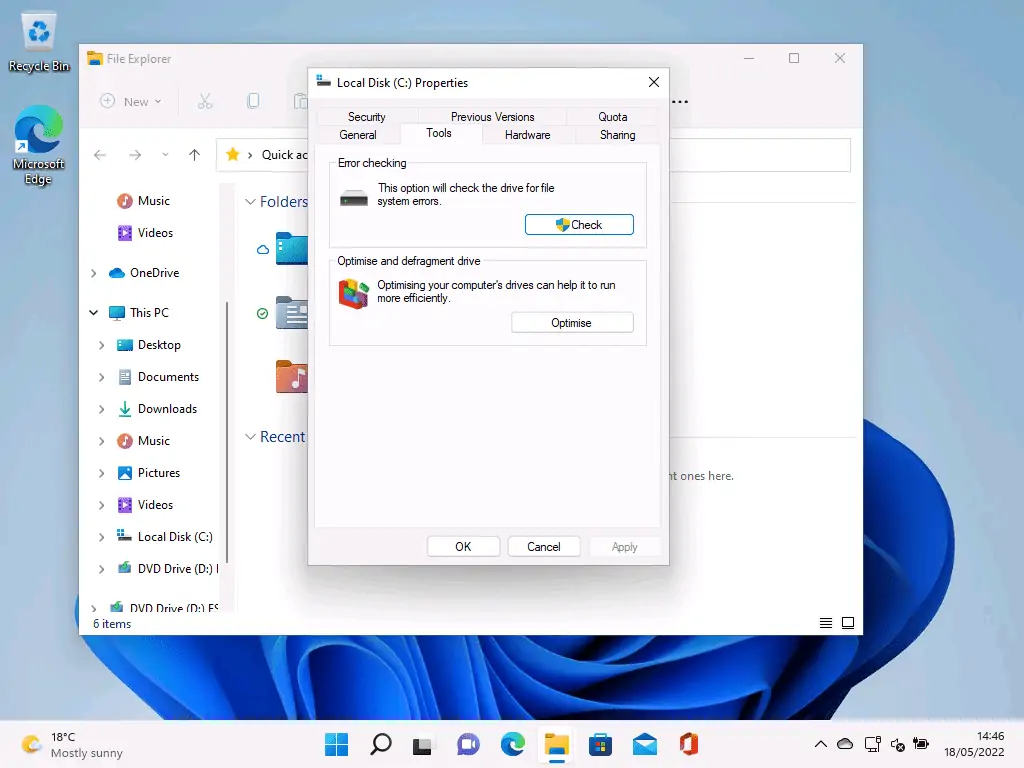The height and width of the screenshot is (768, 1024).
Task: Click the Search icon on the taskbar
Action: [380, 744]
